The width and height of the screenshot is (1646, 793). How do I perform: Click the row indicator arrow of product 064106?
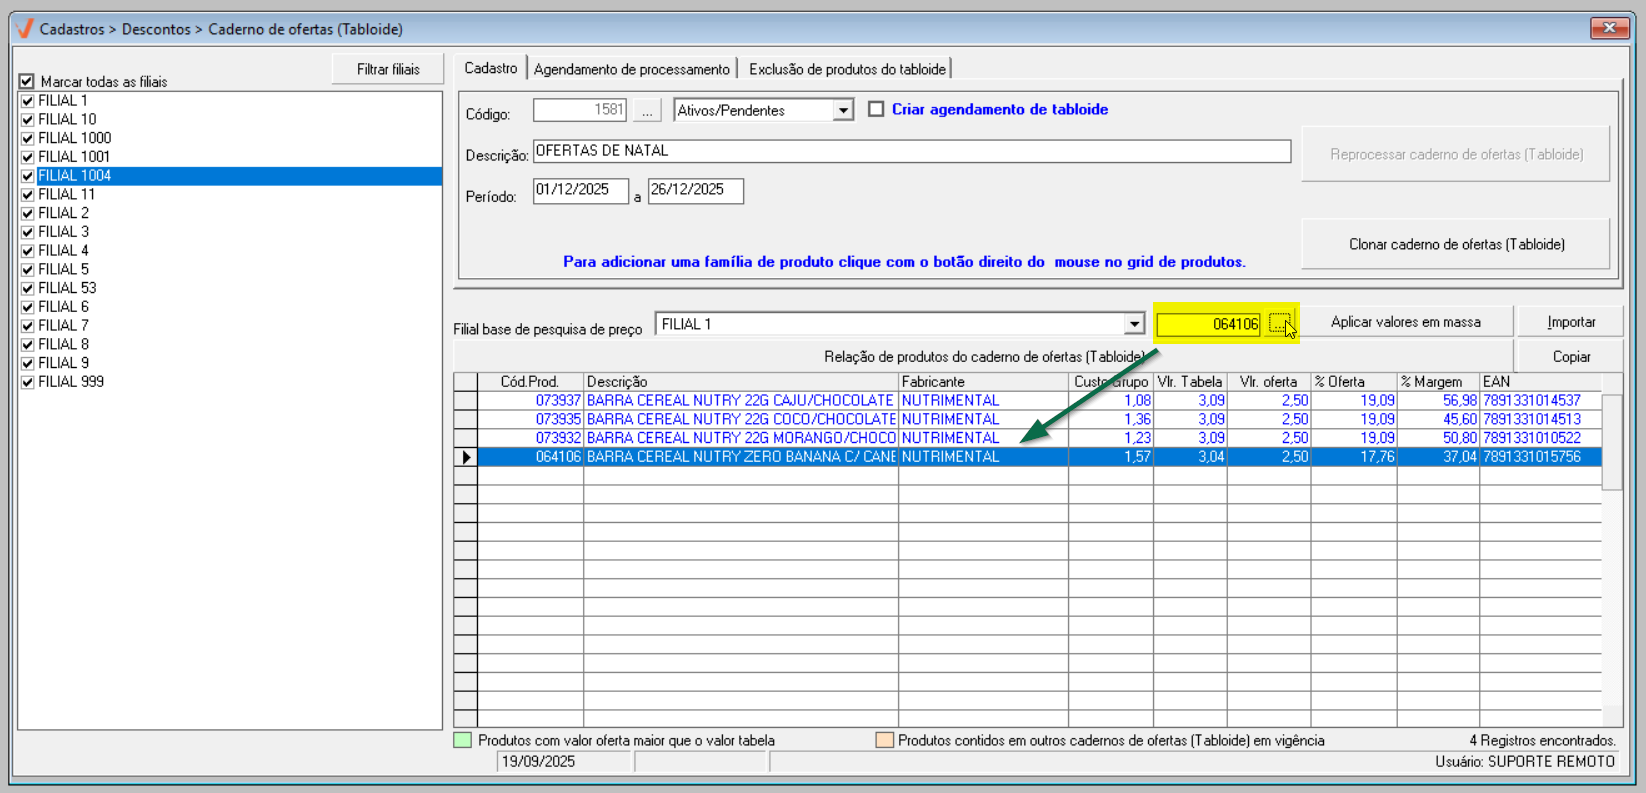pos(466,457)
